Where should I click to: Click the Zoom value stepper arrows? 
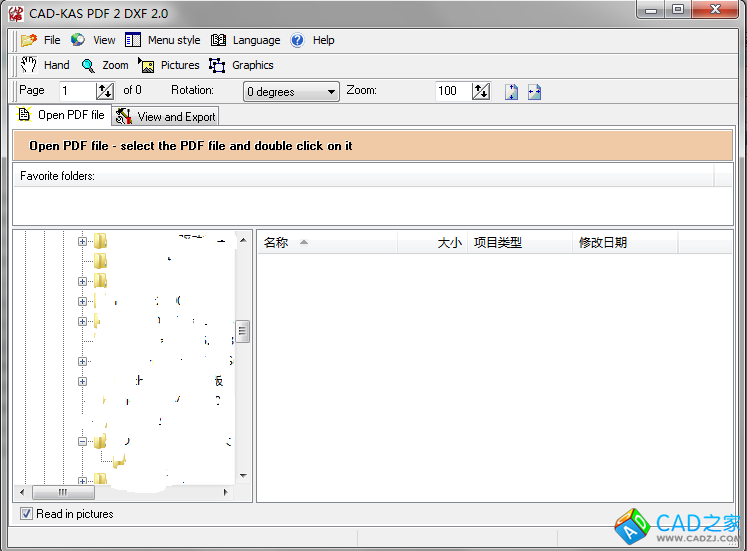click(x=481, y=91)
